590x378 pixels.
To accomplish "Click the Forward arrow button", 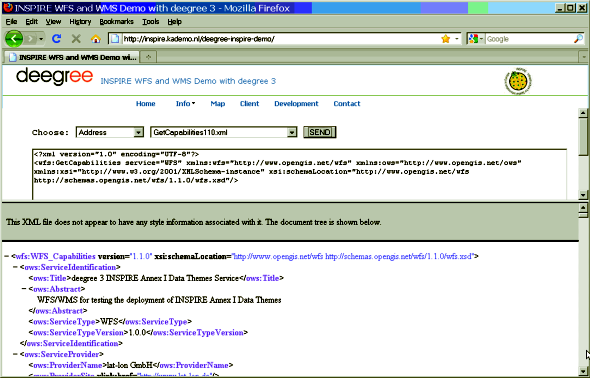I will (30, 39).
